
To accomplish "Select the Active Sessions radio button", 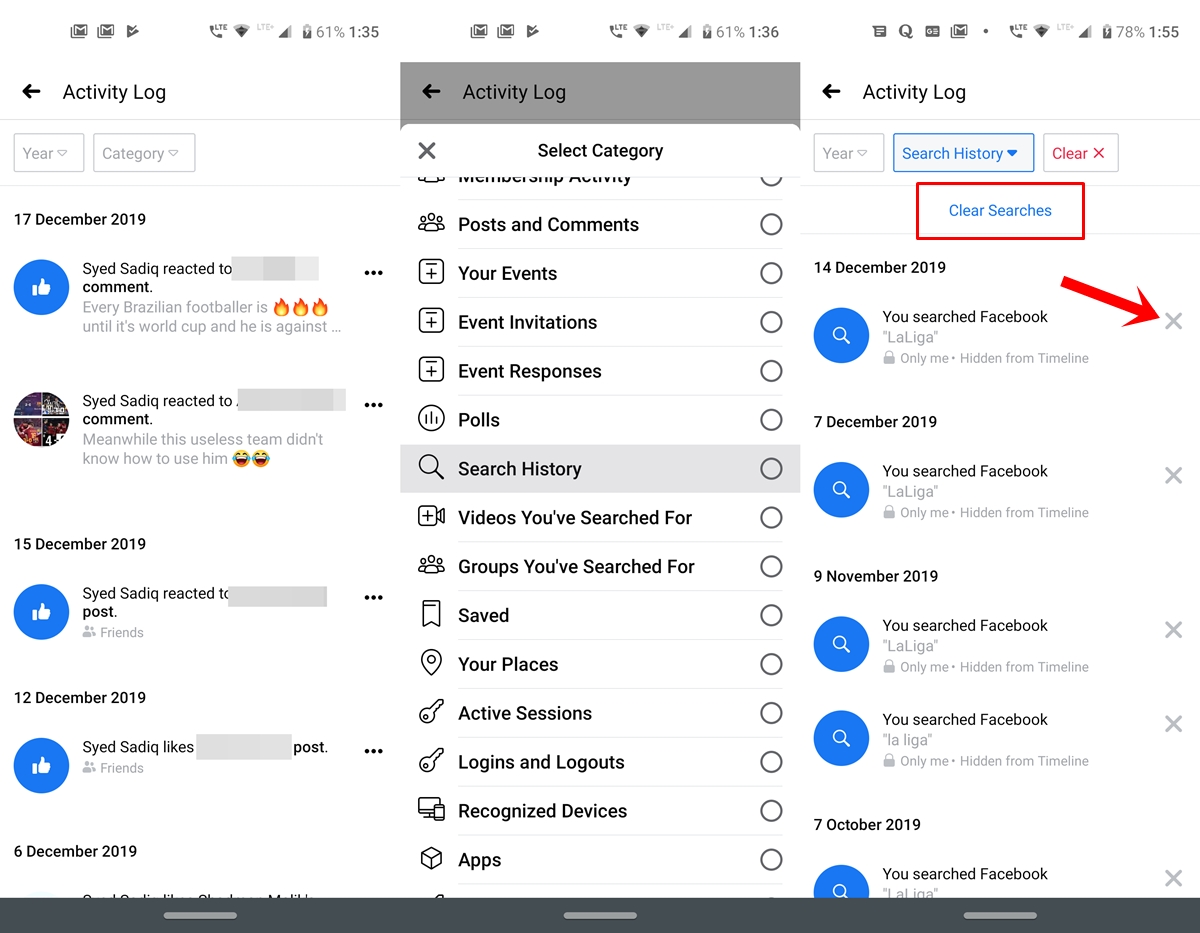I will tap(771, 713).
